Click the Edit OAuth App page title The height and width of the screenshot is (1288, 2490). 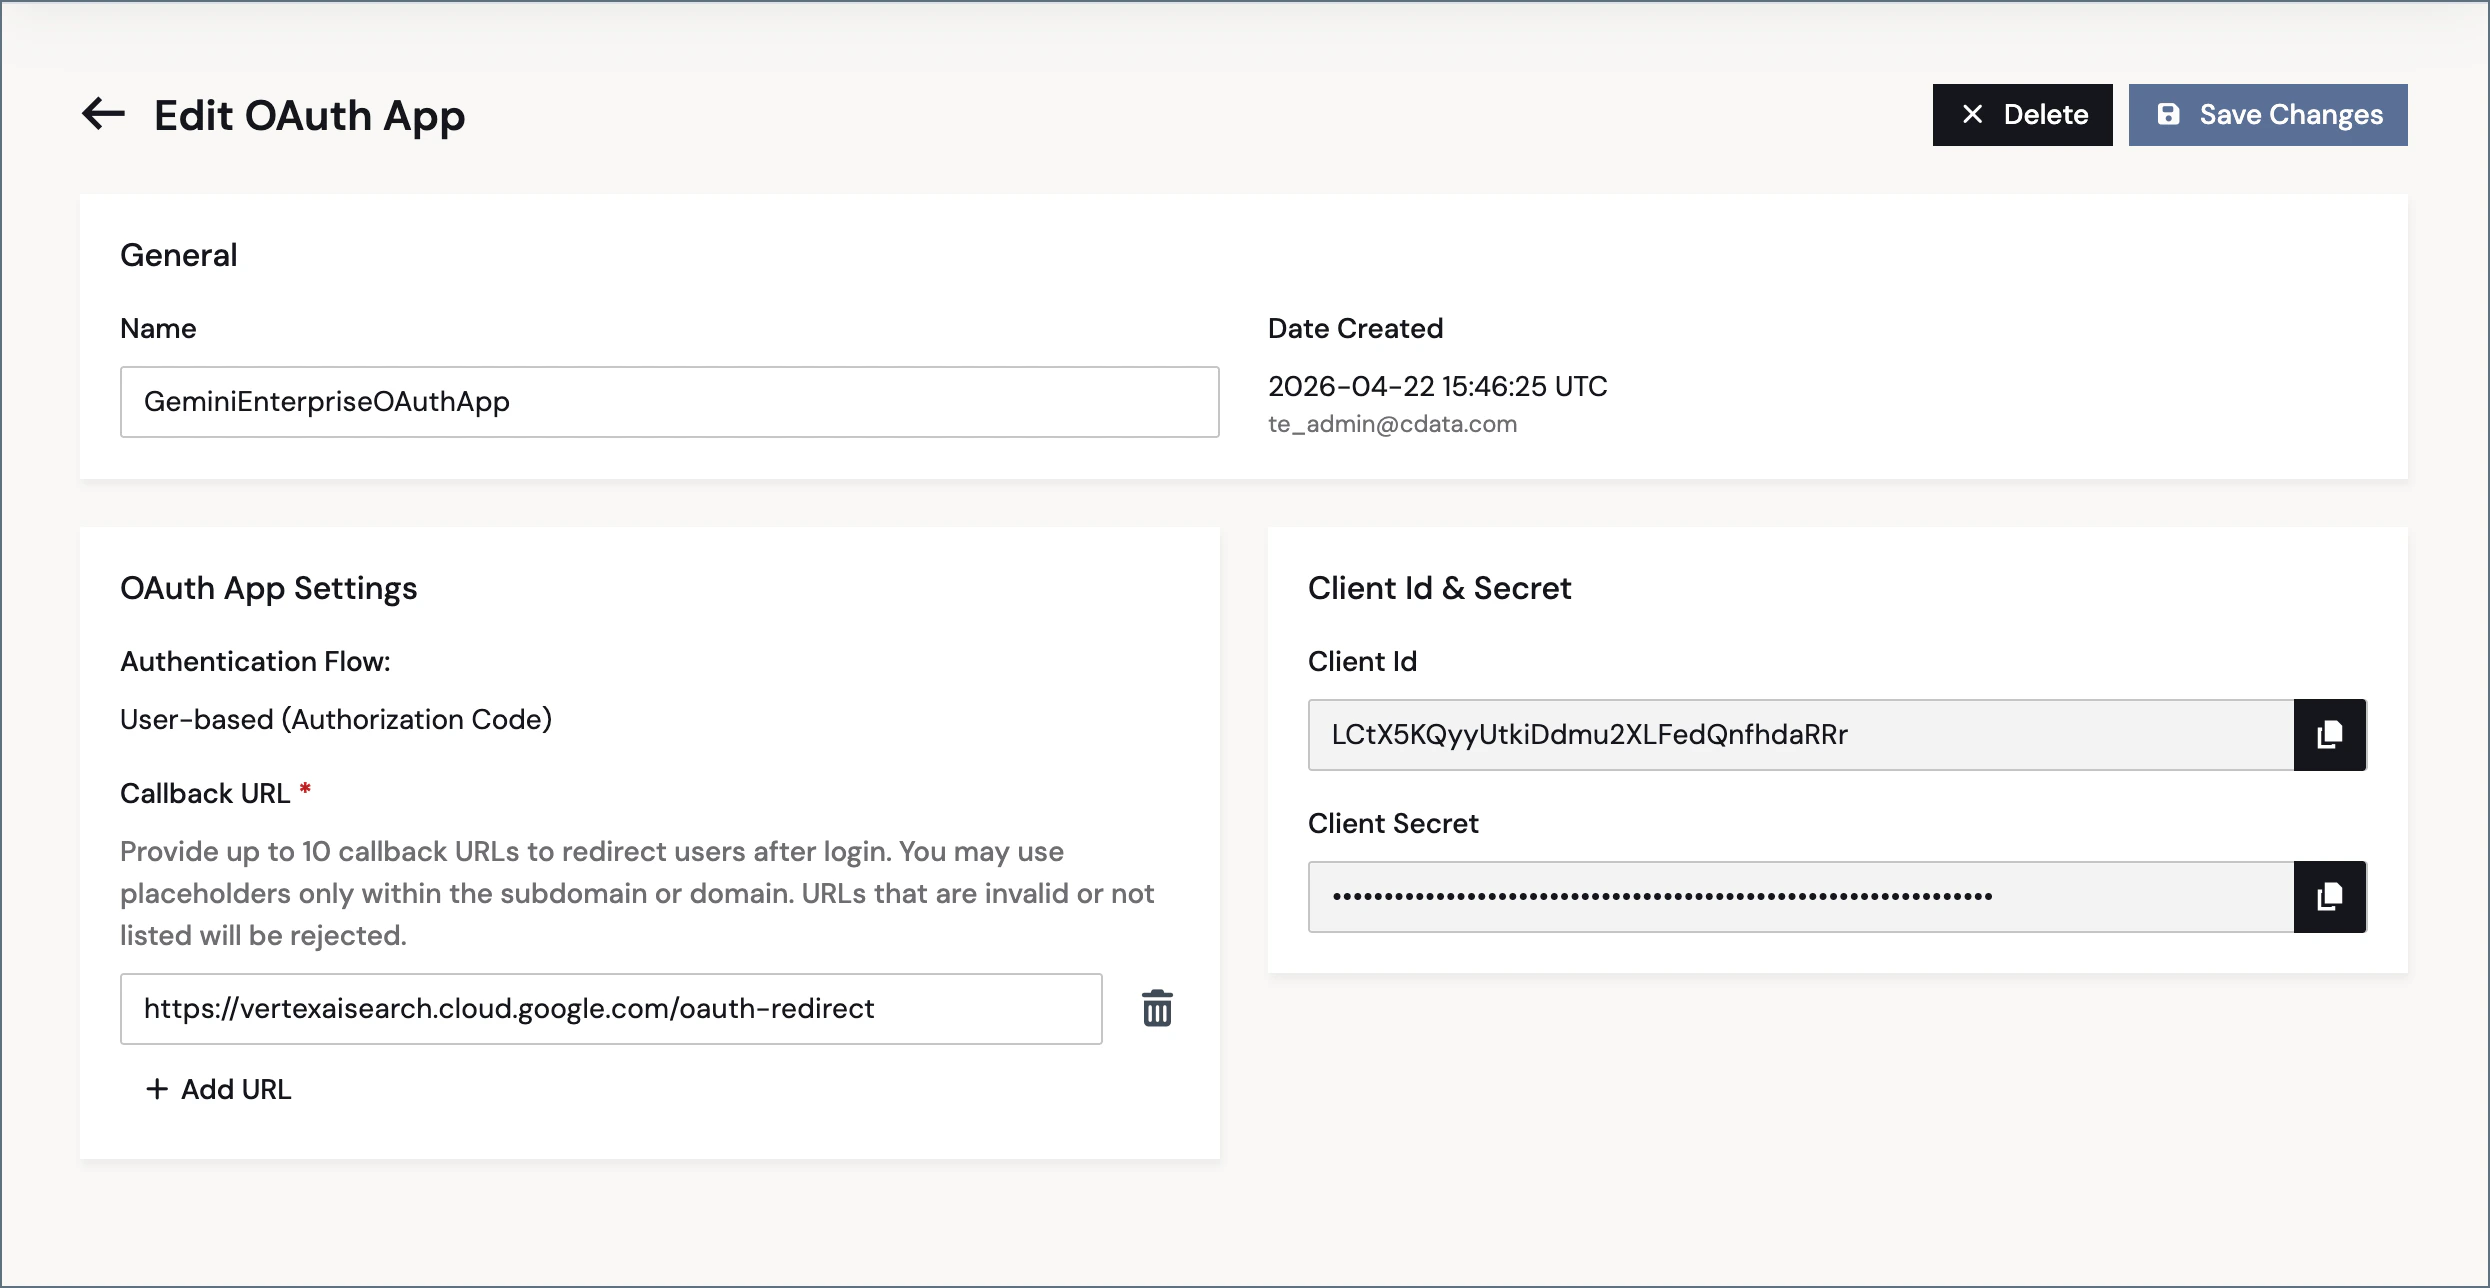(x=308, y=114)
